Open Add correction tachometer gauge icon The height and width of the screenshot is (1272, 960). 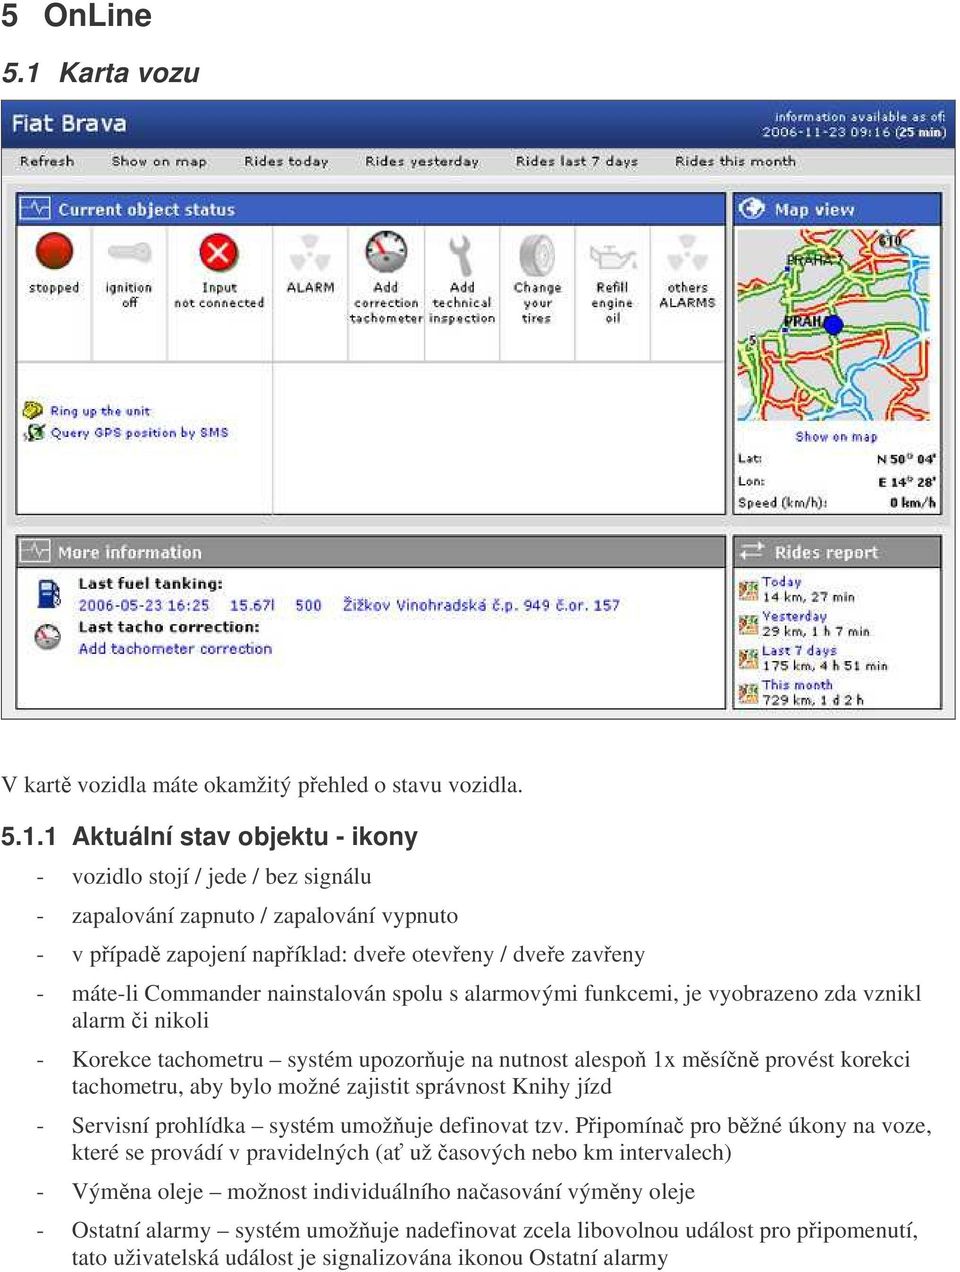click(386, 252)
